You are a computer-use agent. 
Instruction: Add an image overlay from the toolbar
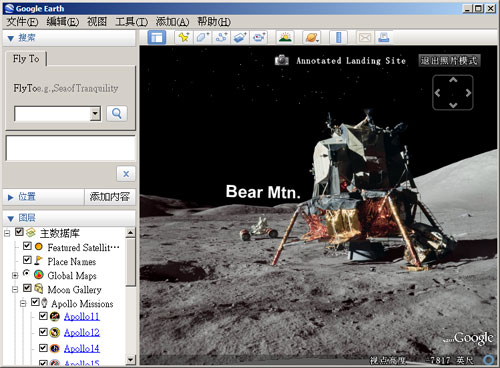pos(240,37)
